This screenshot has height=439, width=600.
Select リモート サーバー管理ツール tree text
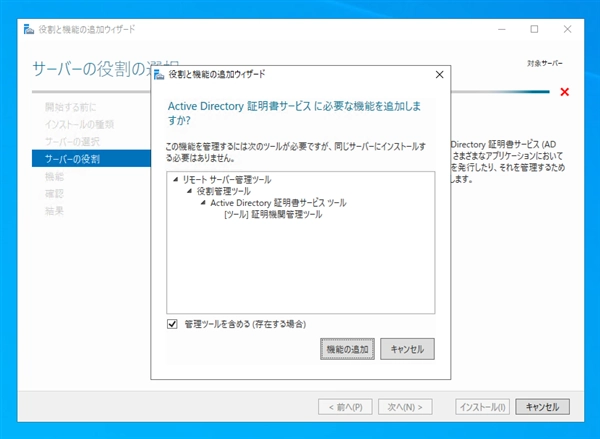[x=227, y=180]
